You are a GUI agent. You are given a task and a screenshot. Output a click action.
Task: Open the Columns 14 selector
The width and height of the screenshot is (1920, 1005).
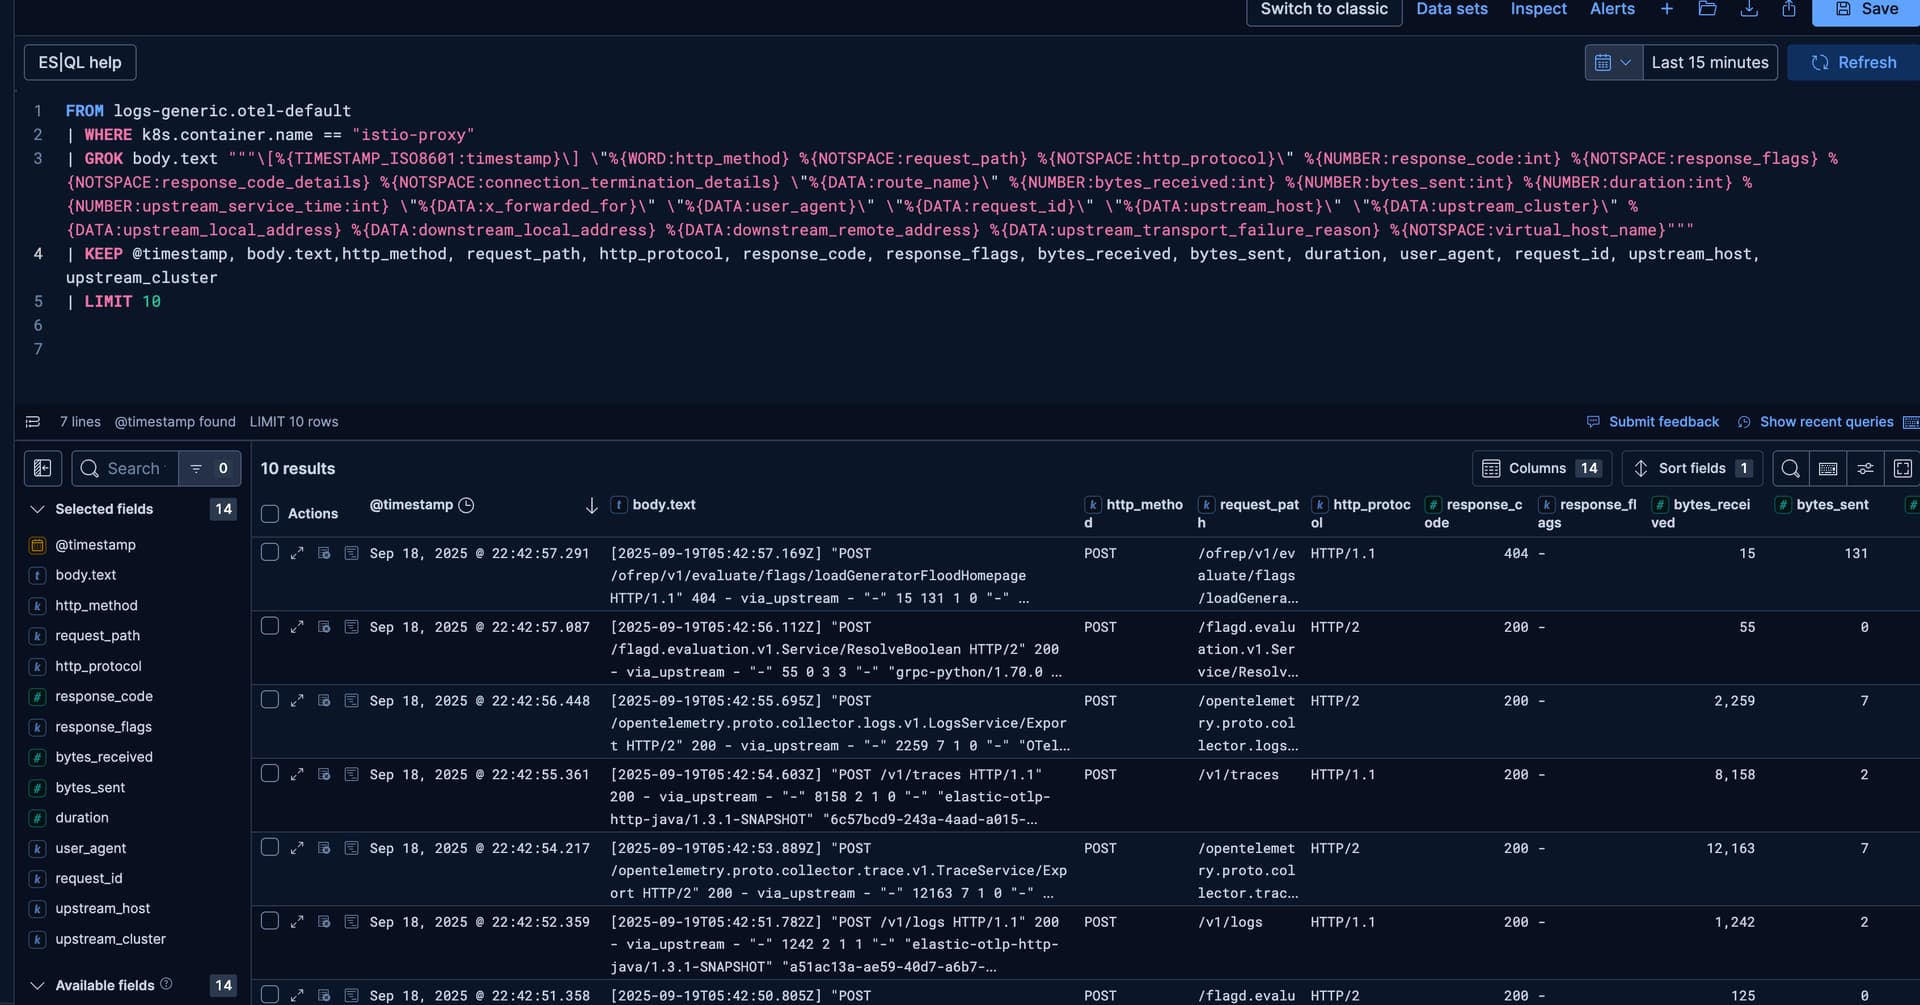pos(1542,468)
